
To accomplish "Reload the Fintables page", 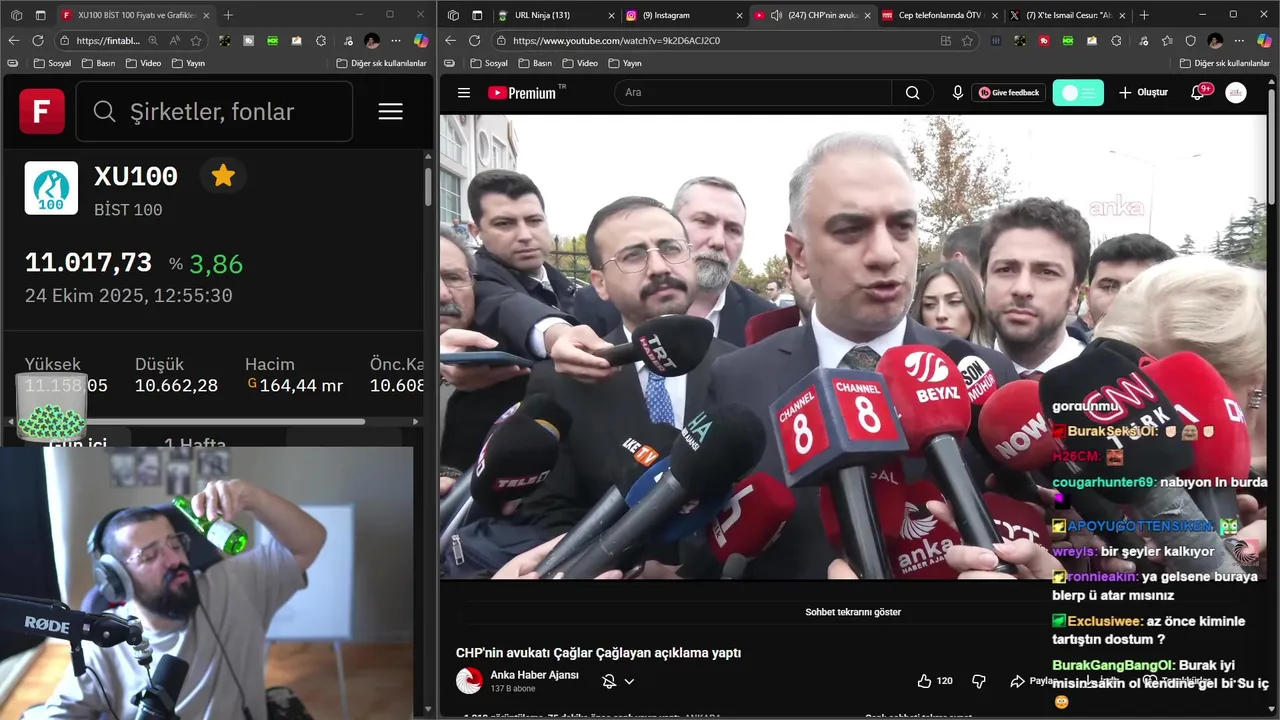I will coord(38,40).
